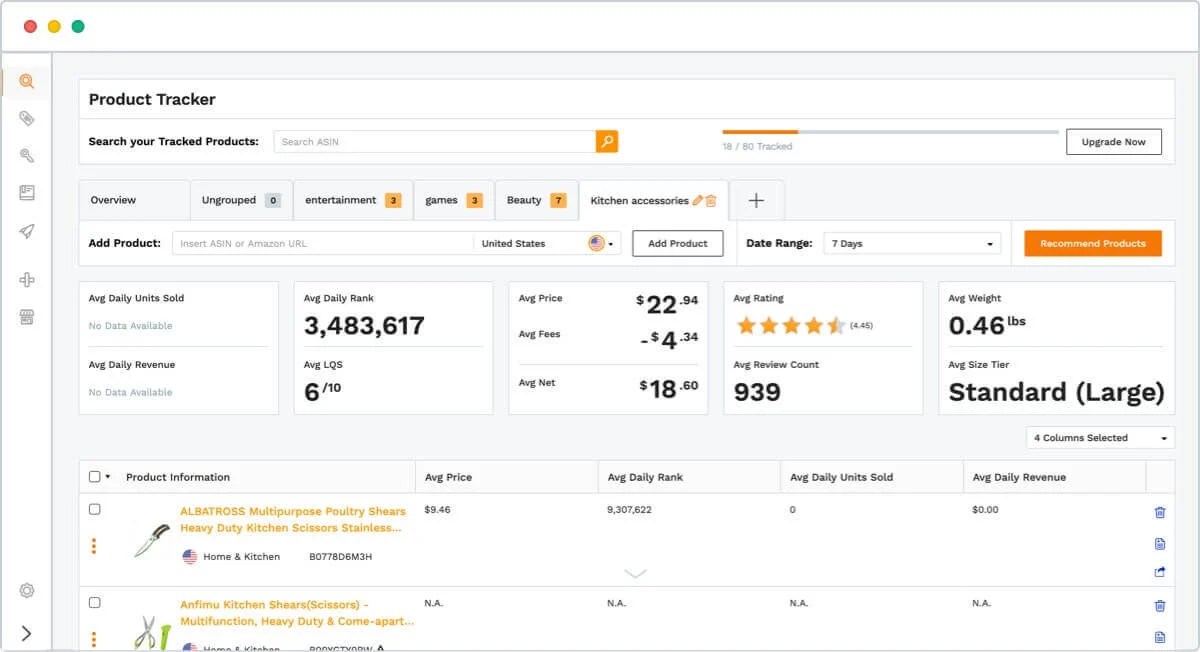Click the Recommend Products button
The height and width of the screenshot is (652, 1200).
[1092, 242]
